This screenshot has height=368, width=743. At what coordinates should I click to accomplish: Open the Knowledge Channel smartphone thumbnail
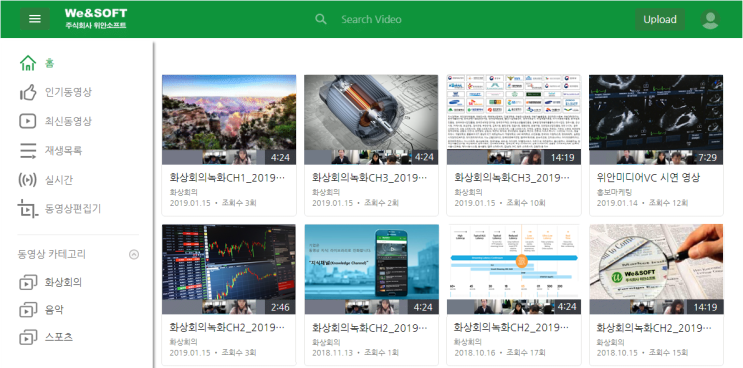coord(371,269)
